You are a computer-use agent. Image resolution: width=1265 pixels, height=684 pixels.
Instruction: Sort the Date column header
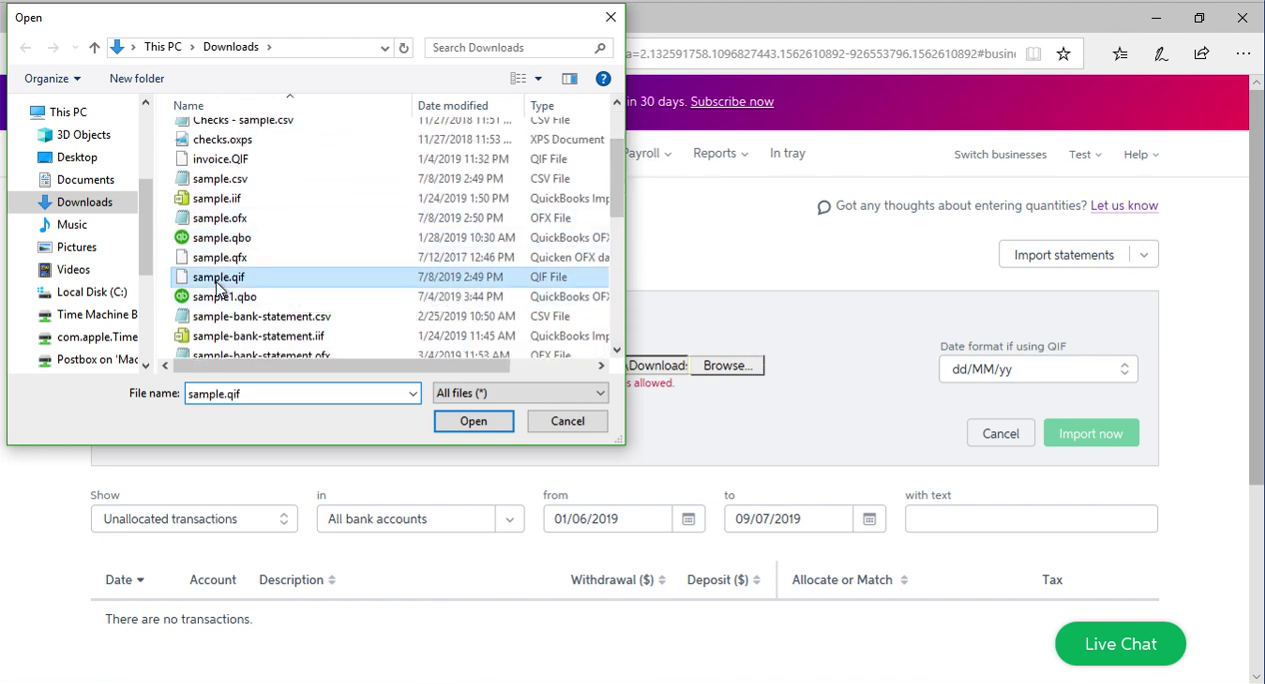(x=125, y=580)
